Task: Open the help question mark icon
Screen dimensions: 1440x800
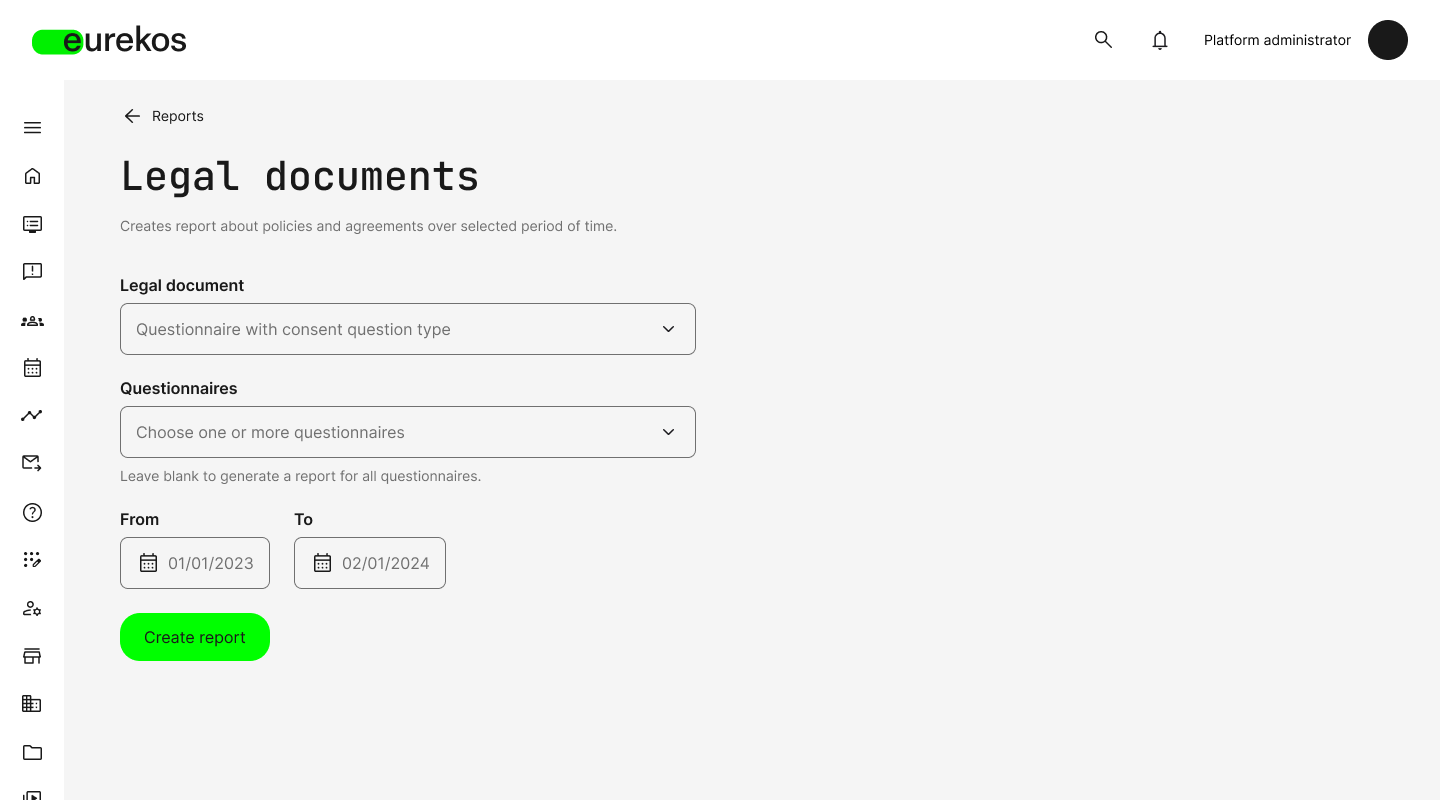Action: tap(32, 512)
